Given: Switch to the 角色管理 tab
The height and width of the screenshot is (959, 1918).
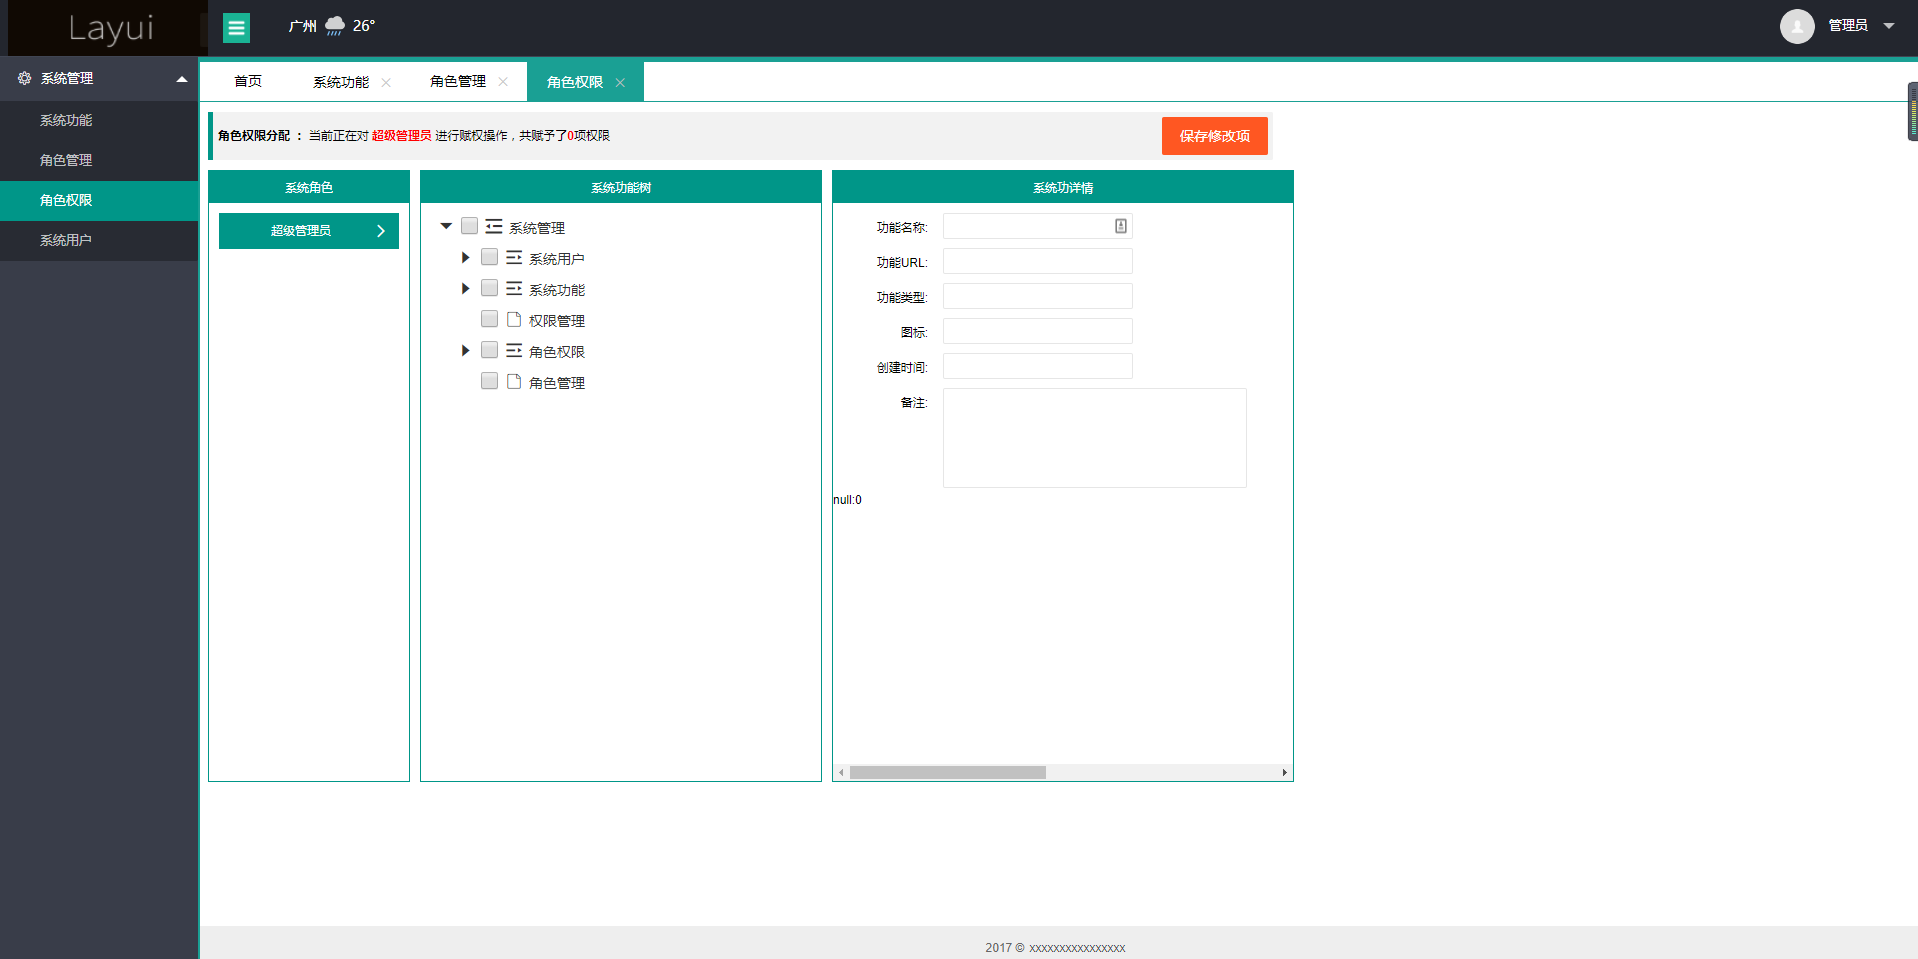Looking at the screenshot, I should [458, 82].
